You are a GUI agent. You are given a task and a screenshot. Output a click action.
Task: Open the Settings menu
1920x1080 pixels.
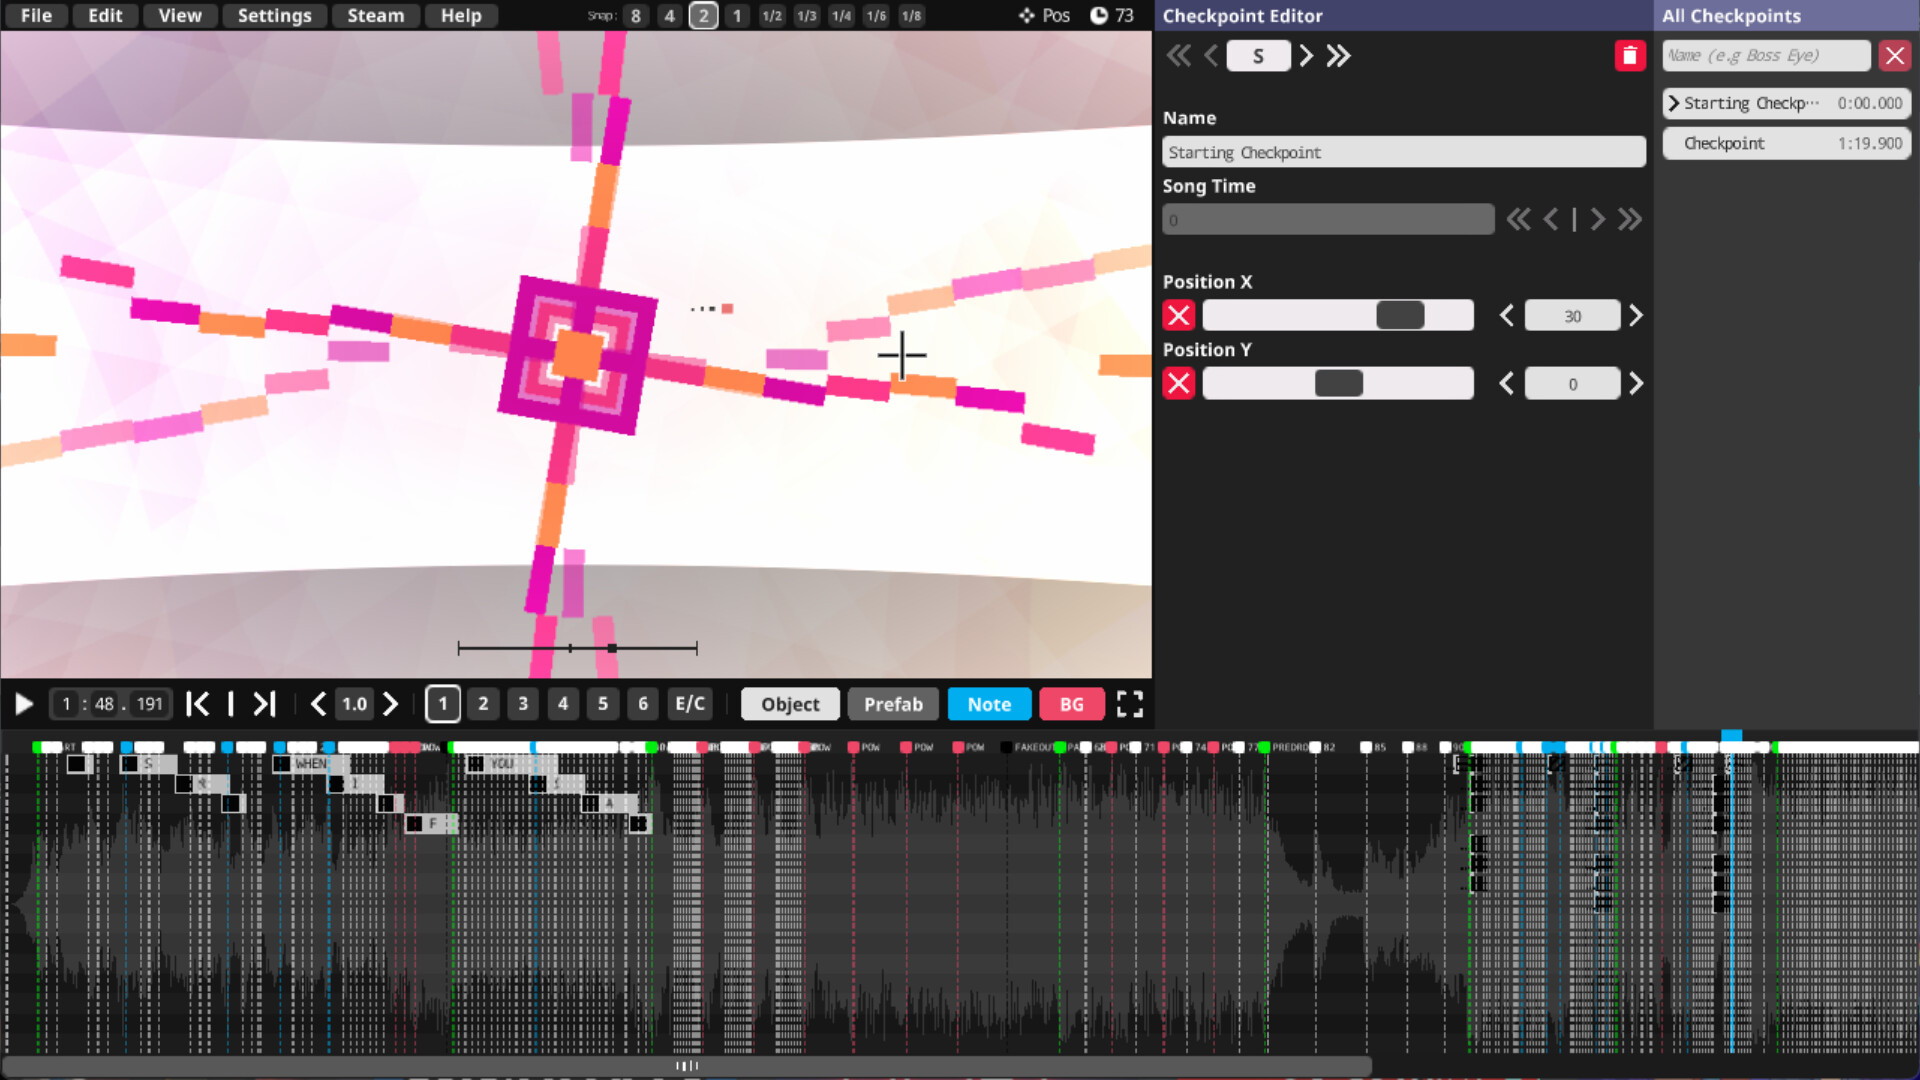tap(274, 15)
